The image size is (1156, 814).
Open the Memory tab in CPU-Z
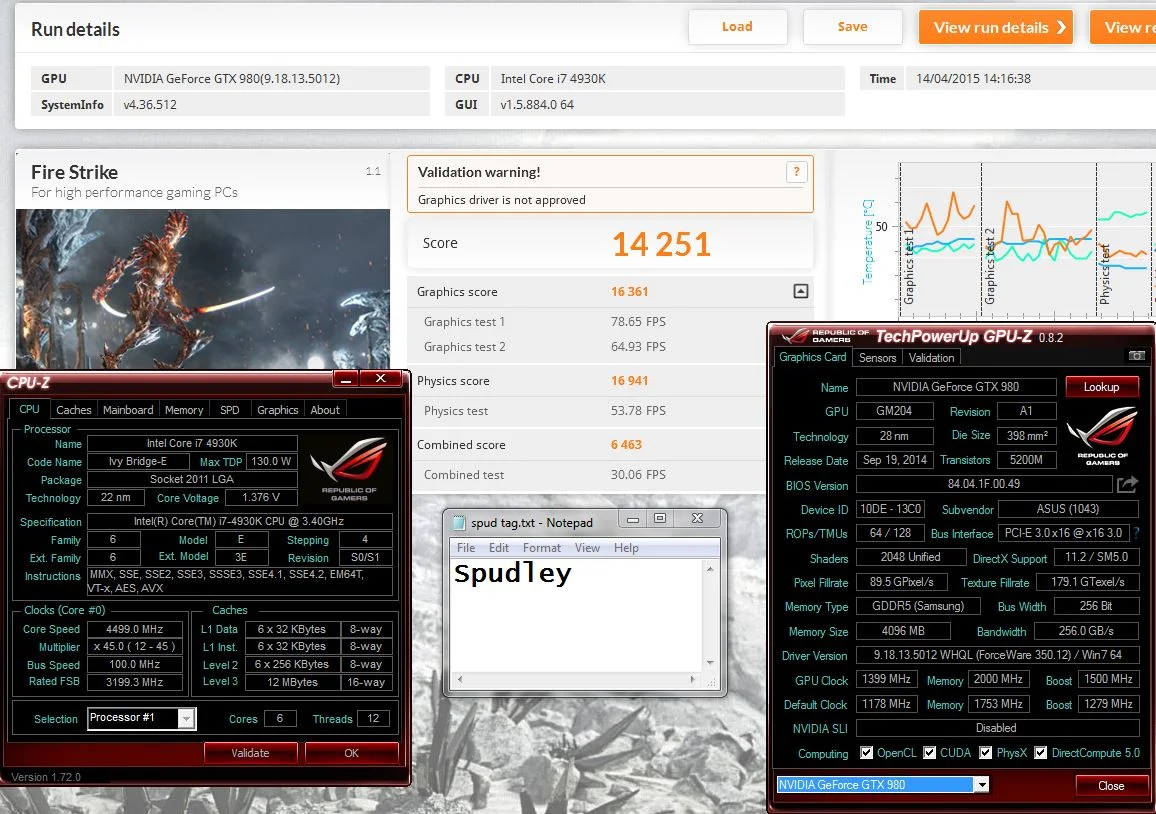tap(184, 410)
